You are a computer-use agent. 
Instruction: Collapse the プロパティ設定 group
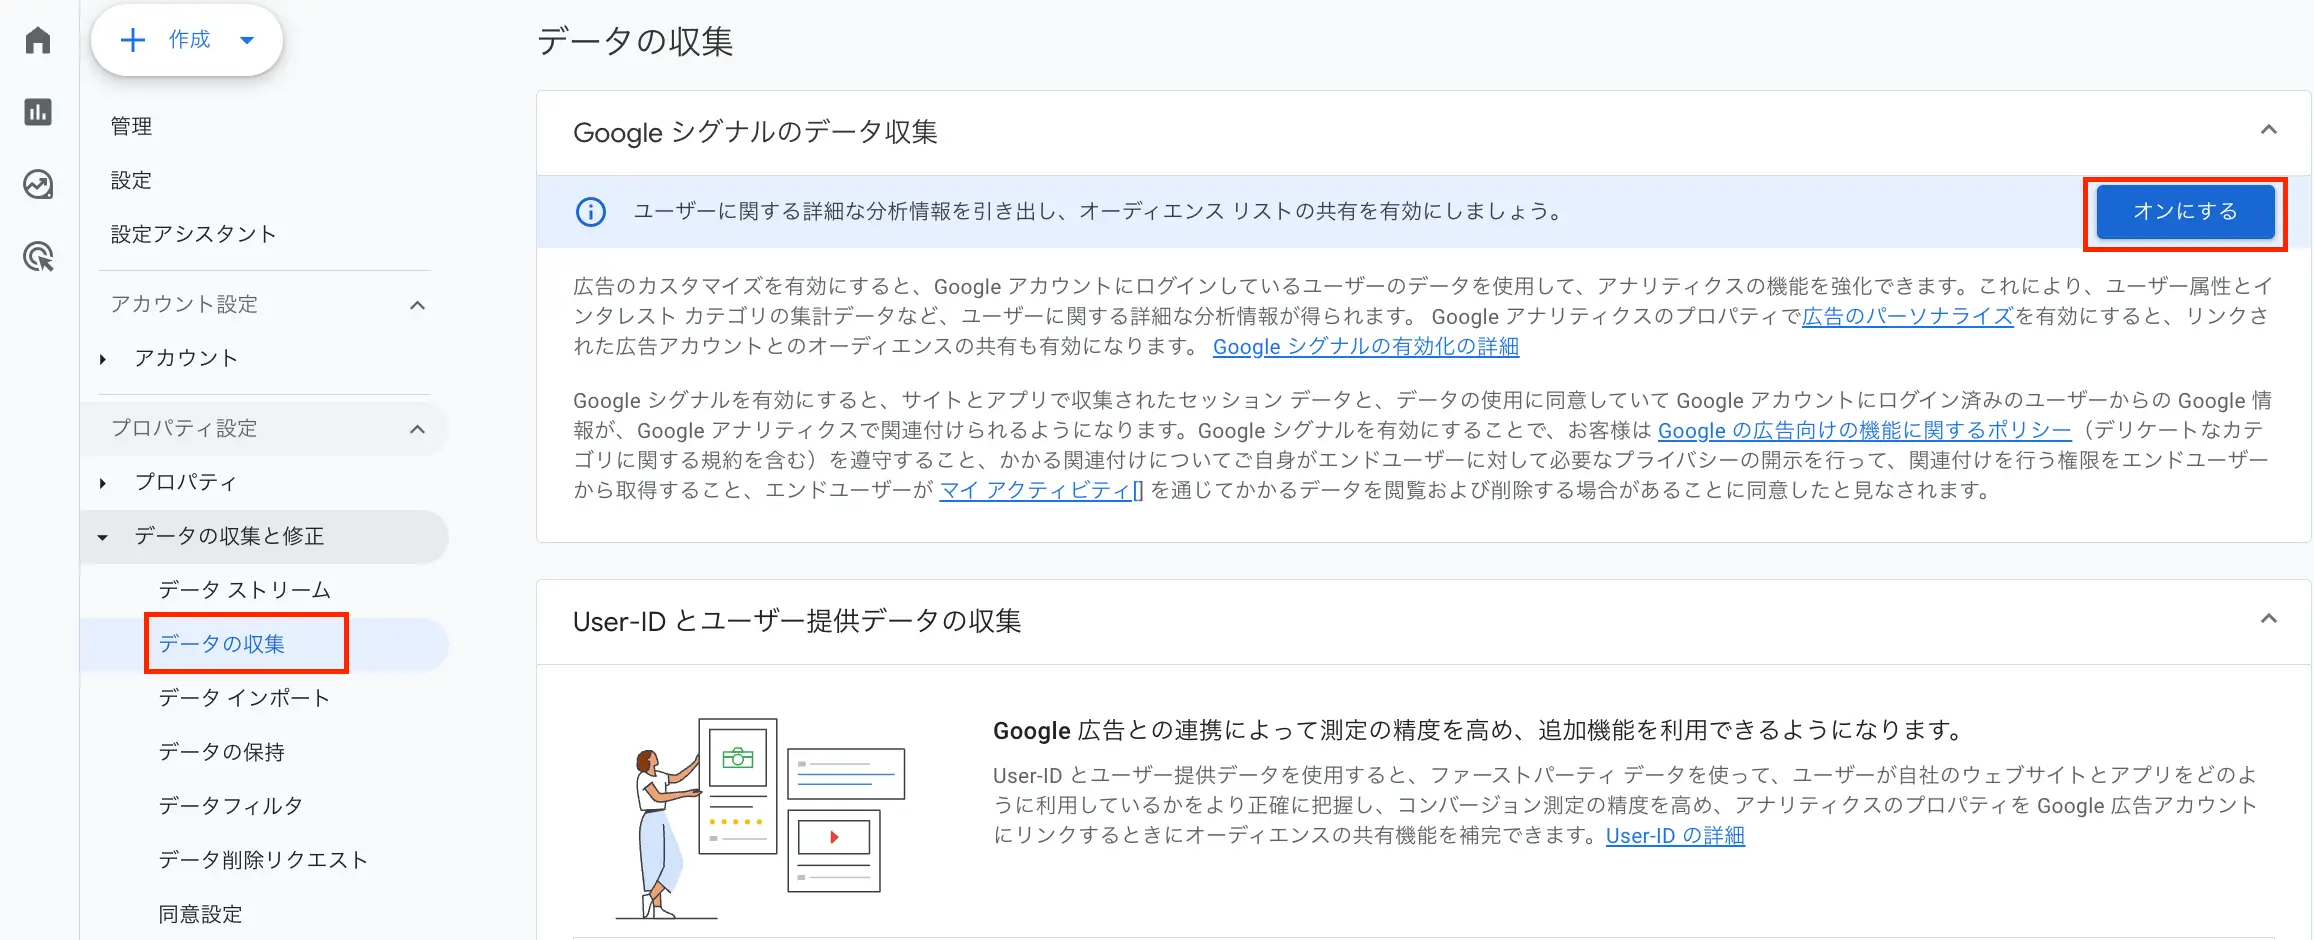(418, 429)
